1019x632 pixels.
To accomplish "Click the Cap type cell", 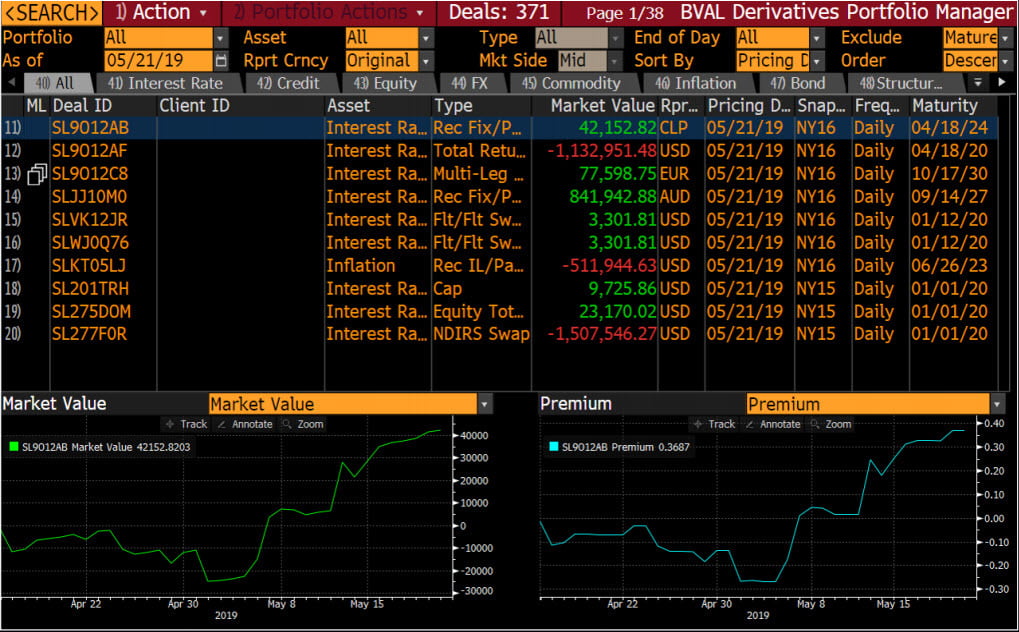I will [x=448, y=289].
